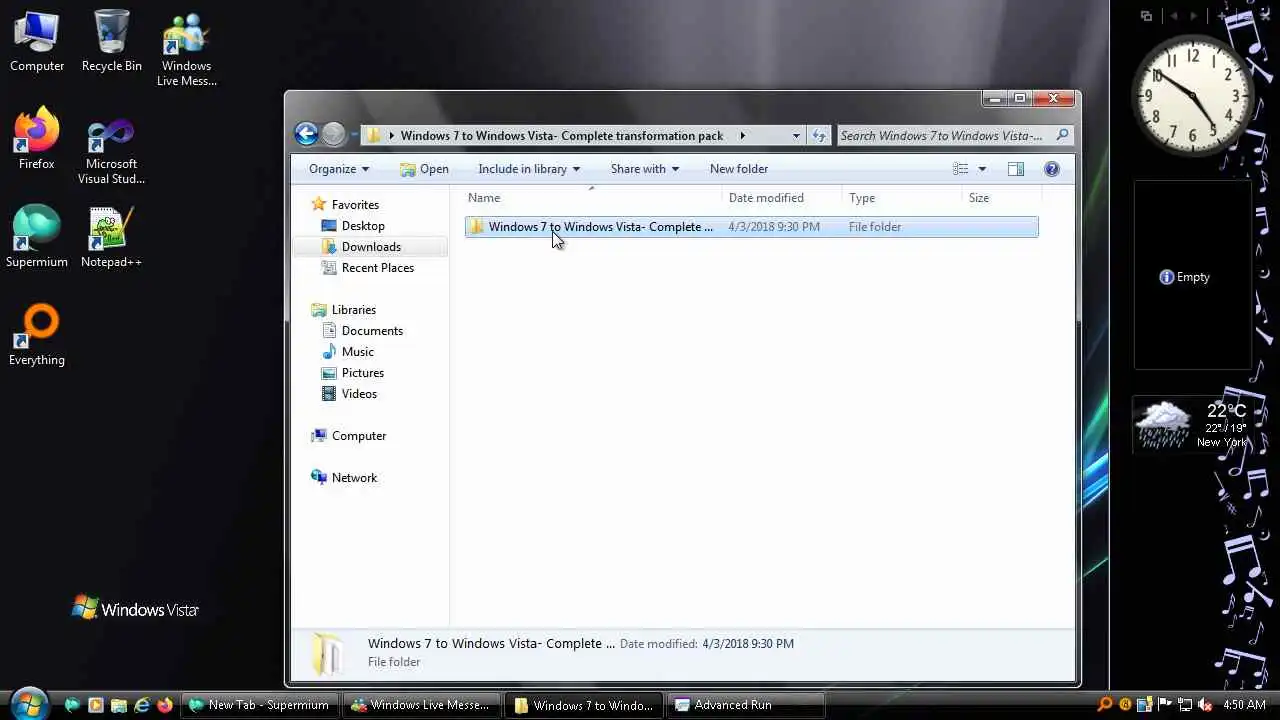Open address bar history dropdown arrow
This screenshot has height=720, width=1280.
[796, 135]
